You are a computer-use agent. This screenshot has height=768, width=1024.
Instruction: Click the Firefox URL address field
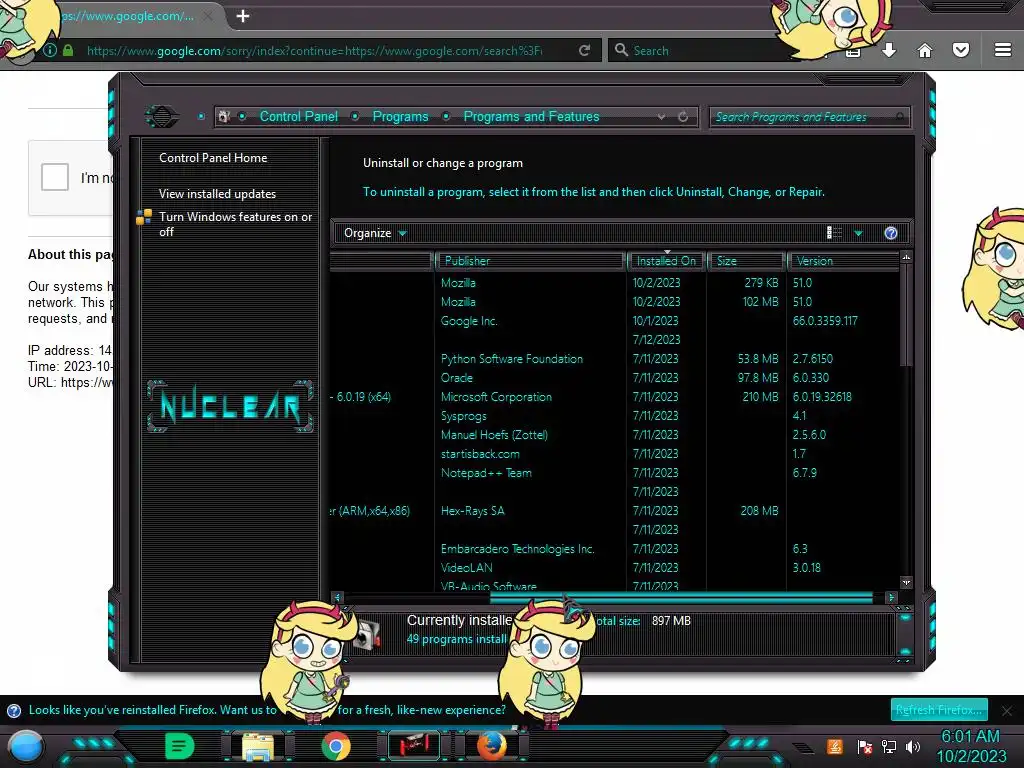tap(313, 50)
